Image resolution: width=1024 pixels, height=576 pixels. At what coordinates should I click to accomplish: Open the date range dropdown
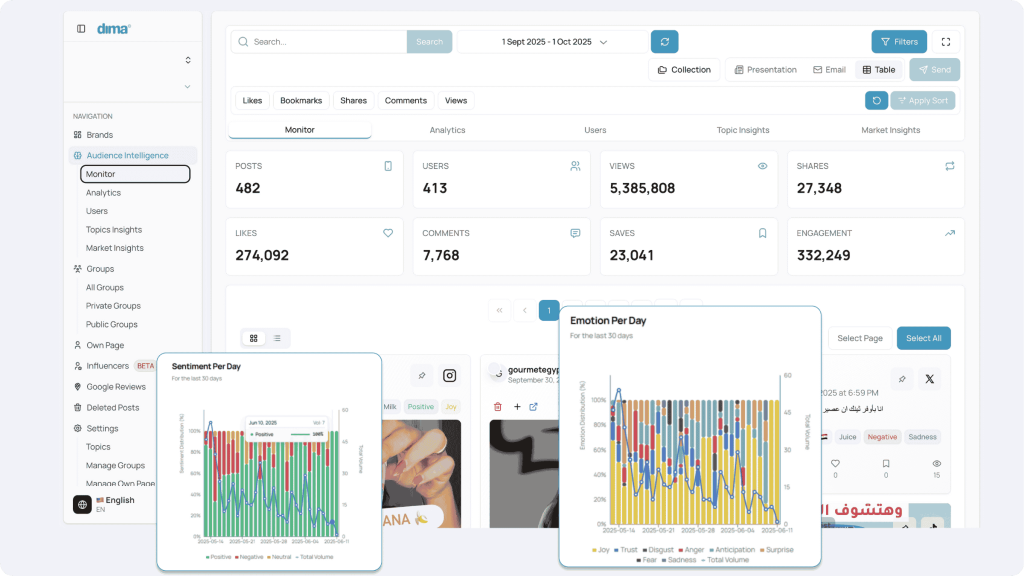click(x=554, y=42)
